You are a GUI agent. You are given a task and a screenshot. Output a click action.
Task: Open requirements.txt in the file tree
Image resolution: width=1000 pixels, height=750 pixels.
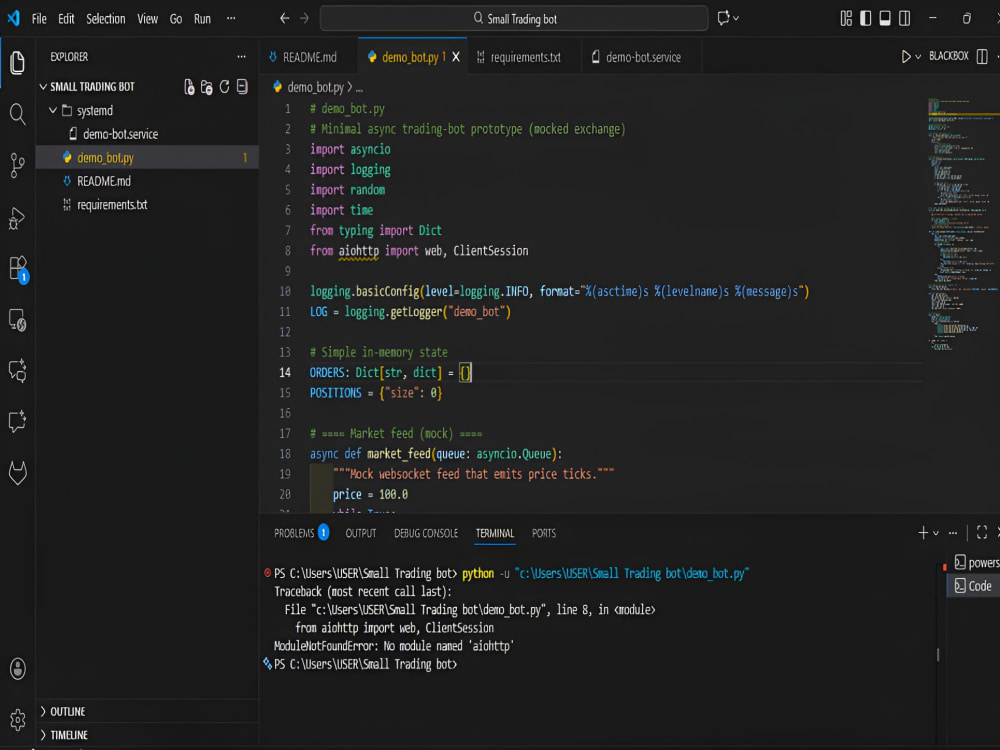[147, 205]
